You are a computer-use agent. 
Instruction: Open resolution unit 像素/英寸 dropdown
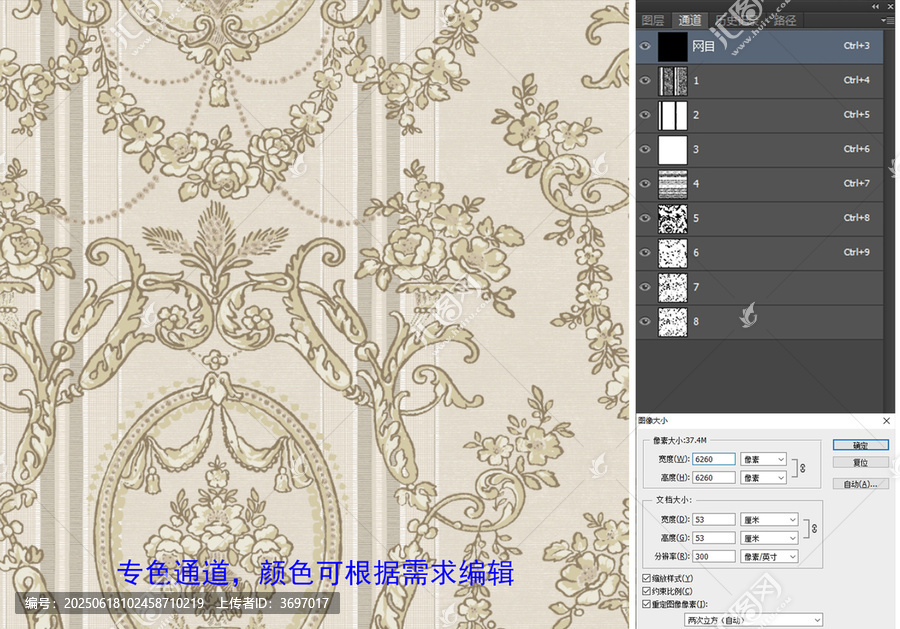point(769,556)
